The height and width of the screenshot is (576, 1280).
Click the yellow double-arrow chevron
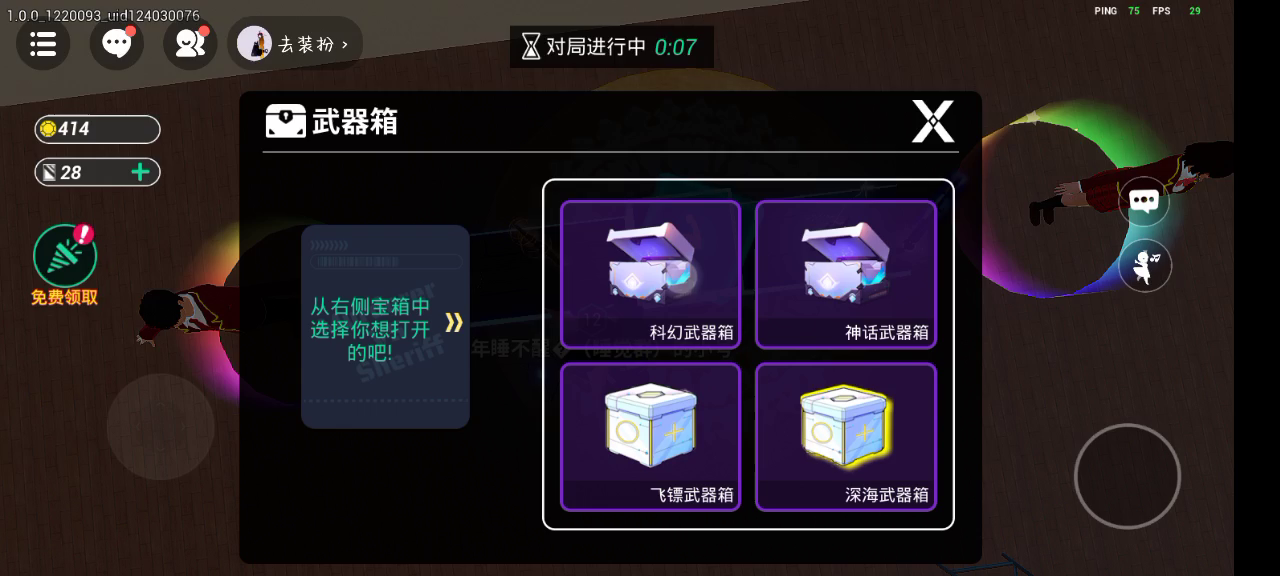point(454,322)
